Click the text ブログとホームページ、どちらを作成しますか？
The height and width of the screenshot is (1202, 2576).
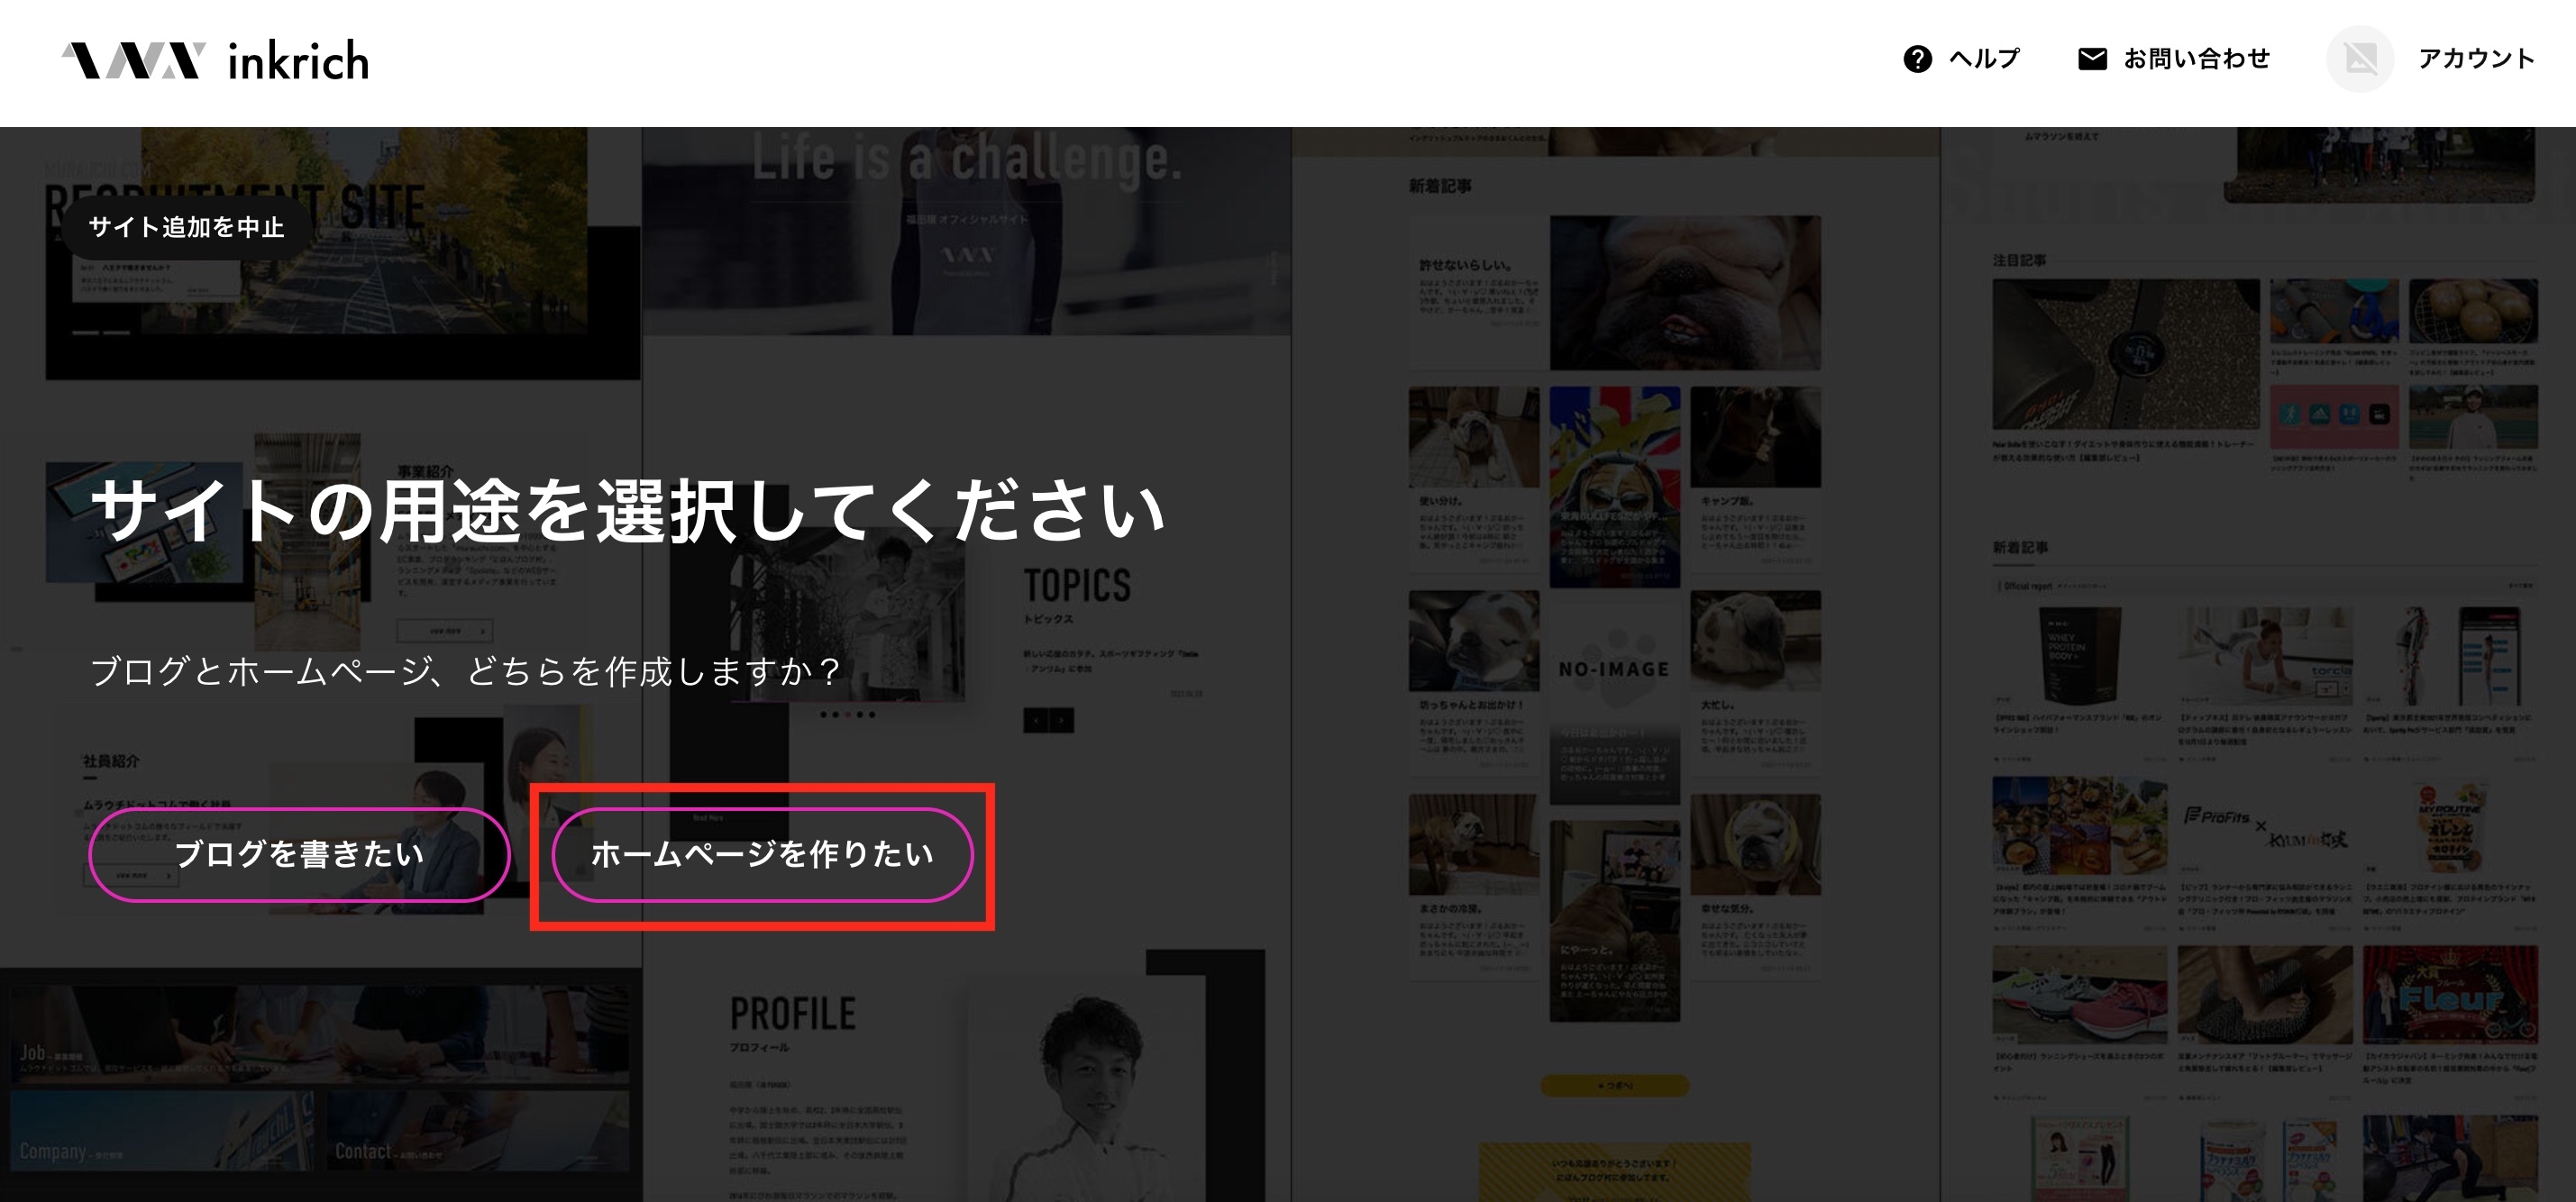point(466,671)
